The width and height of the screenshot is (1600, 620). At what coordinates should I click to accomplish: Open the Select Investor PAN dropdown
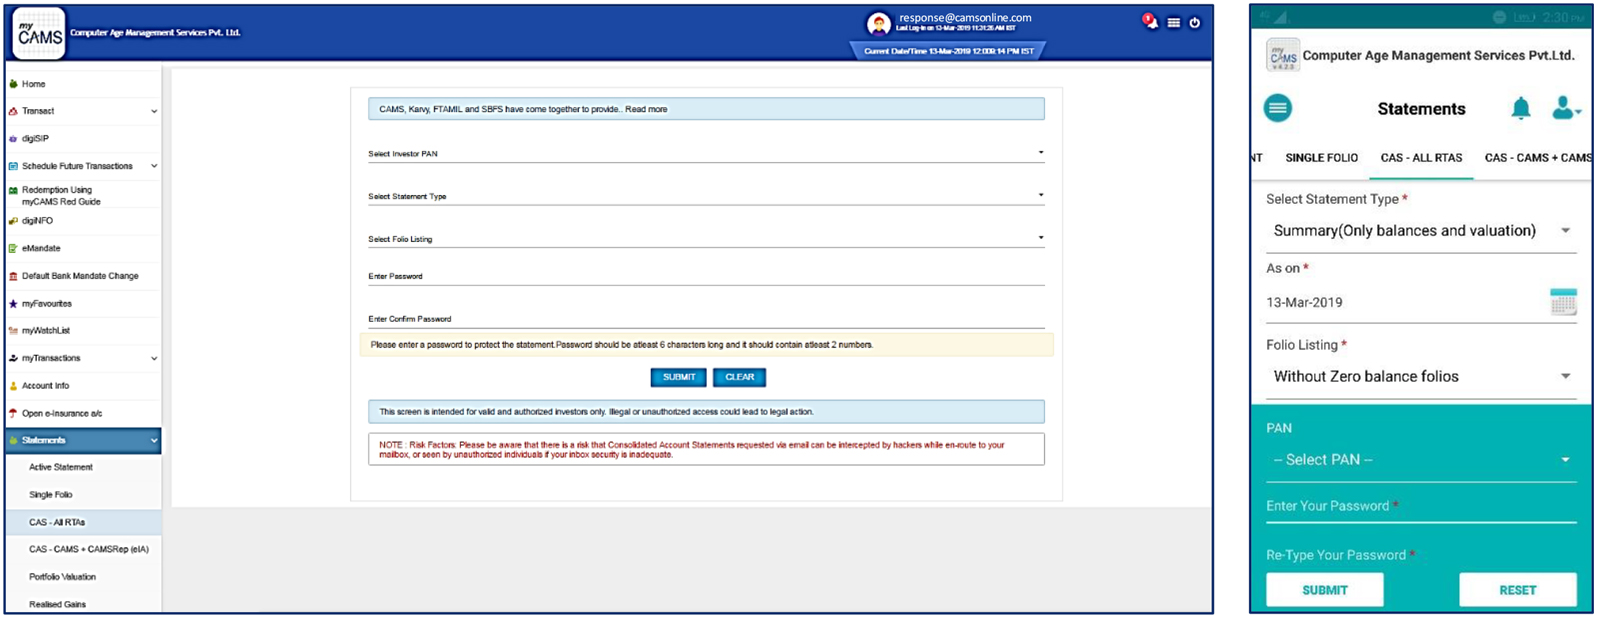tap(705, 154)
